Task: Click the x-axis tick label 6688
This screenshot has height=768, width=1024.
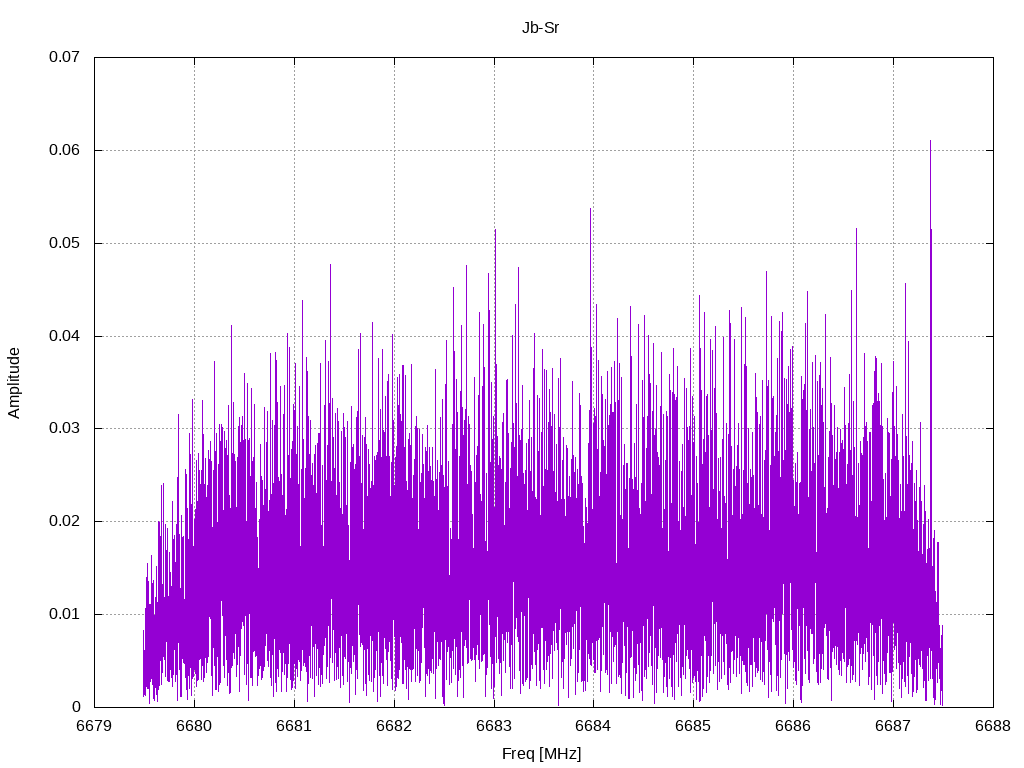Action: coord(993,726)
